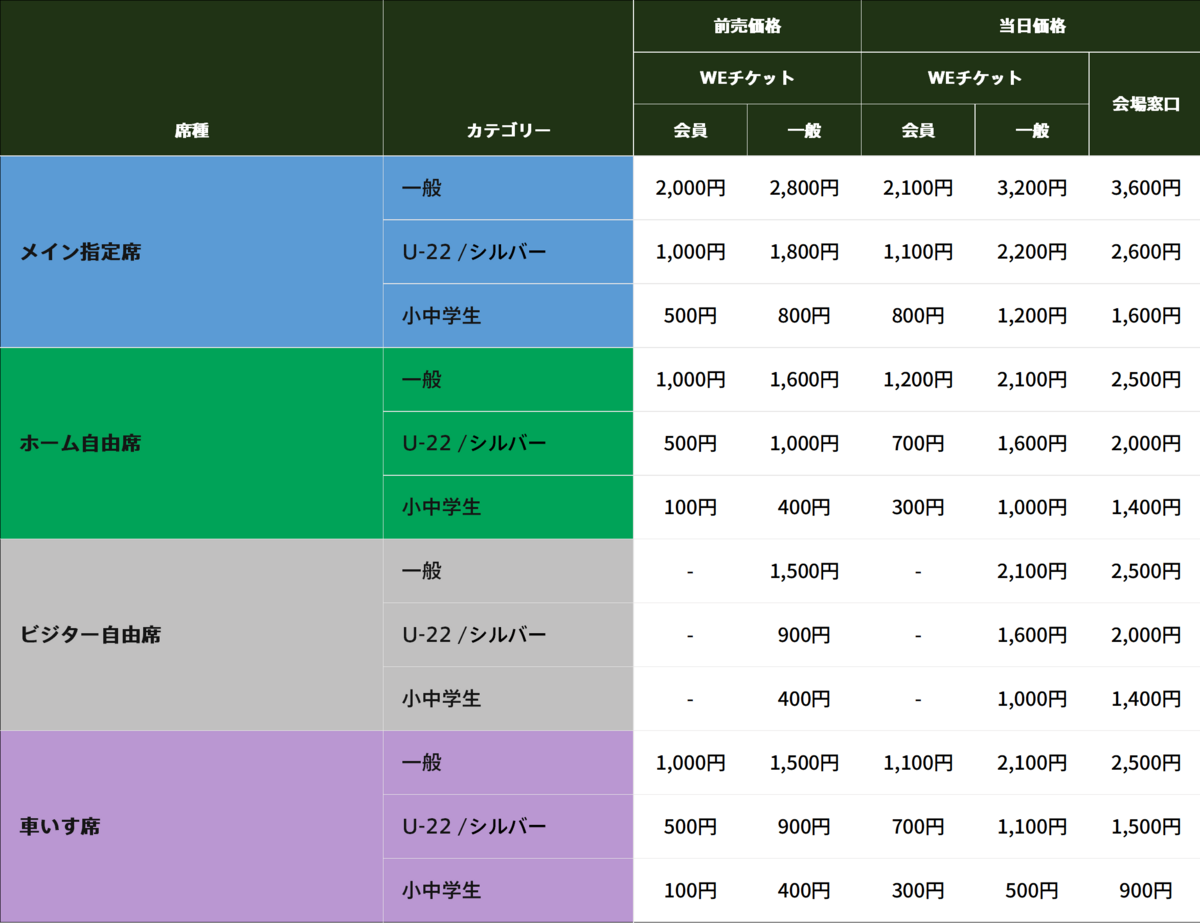Viewport: 1200px width, 923px height.
Task: Click the 当日価格 column header
Action: 1030,26
